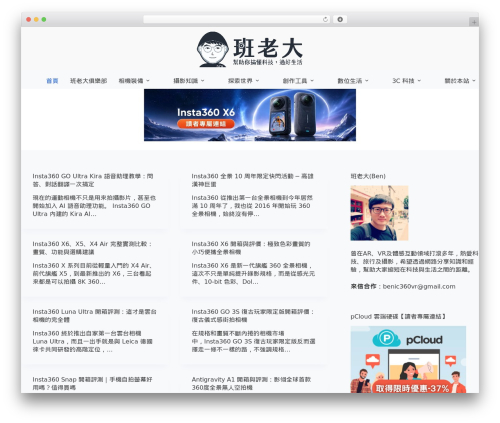
Task: Open the 班老大俱樂部 nav item
Action: pyautogui.click(x=88, y=81)
